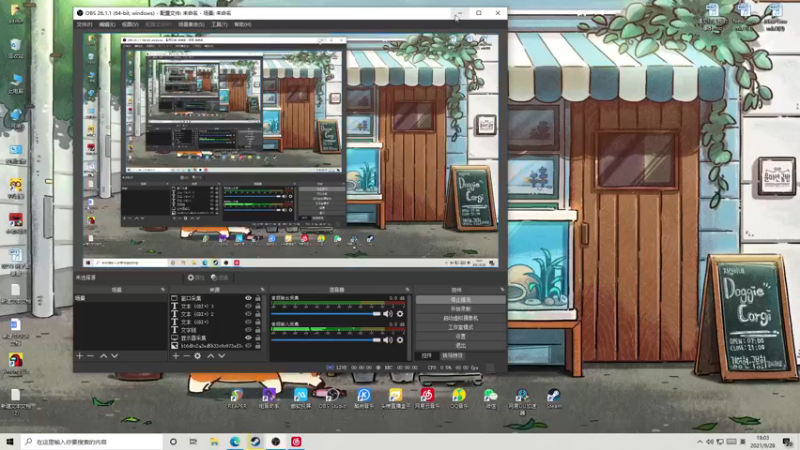Open the OBS Studio desktop shortcut
Image resolution: width=800 pixels, height=450 pixels.
[x=332, y=398]
